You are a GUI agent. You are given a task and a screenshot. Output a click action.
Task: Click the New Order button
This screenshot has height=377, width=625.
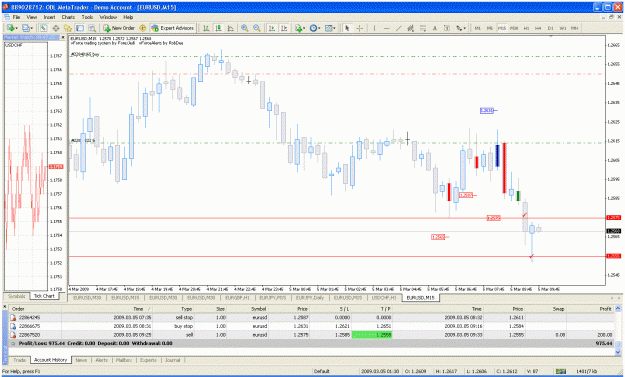coord(119,28)
